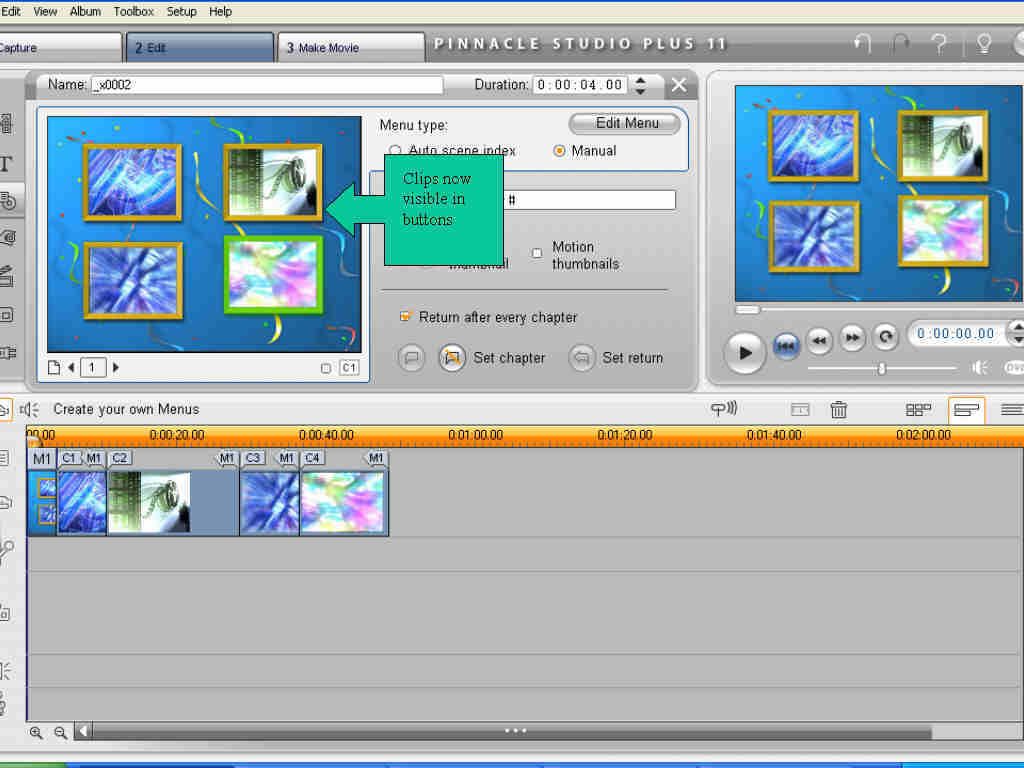Select green-framed button in menu editor preview
The width and height of the screenshot is (1024, 768).
273,276
